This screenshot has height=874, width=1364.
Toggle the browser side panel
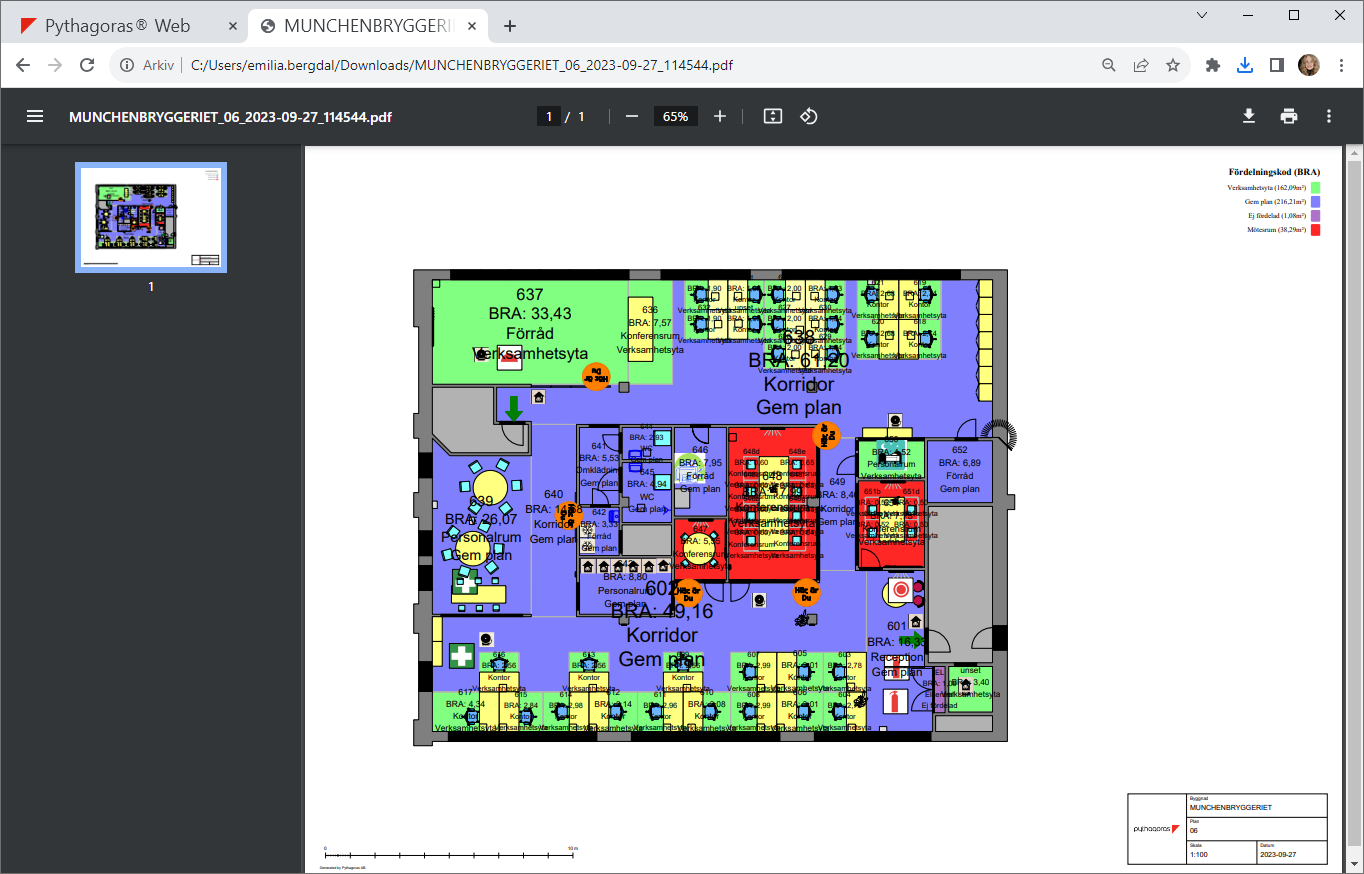tap(1277, 65)
